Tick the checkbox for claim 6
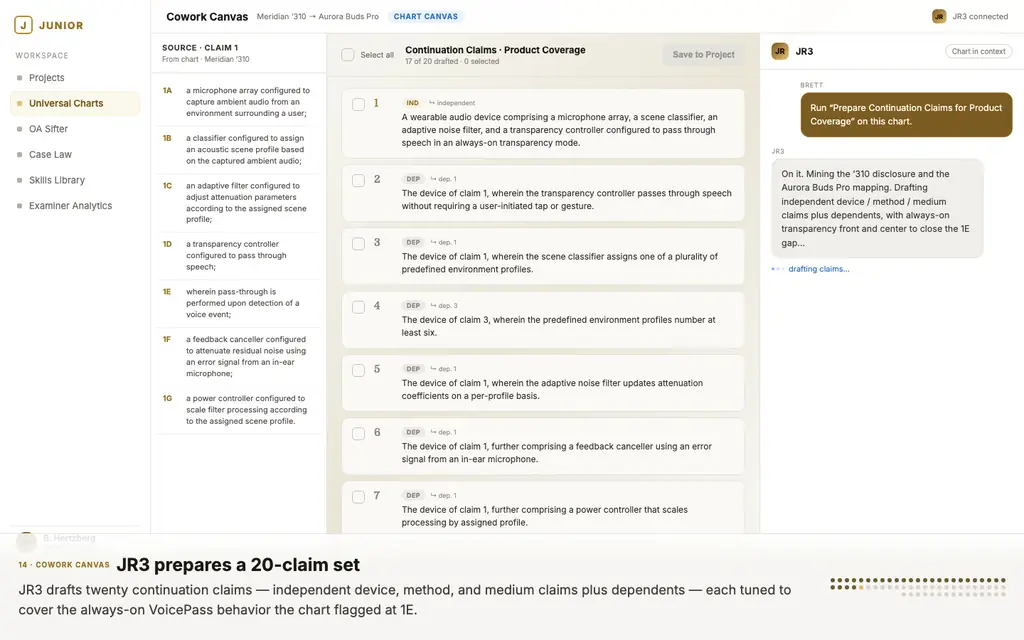 coord(359,434)
